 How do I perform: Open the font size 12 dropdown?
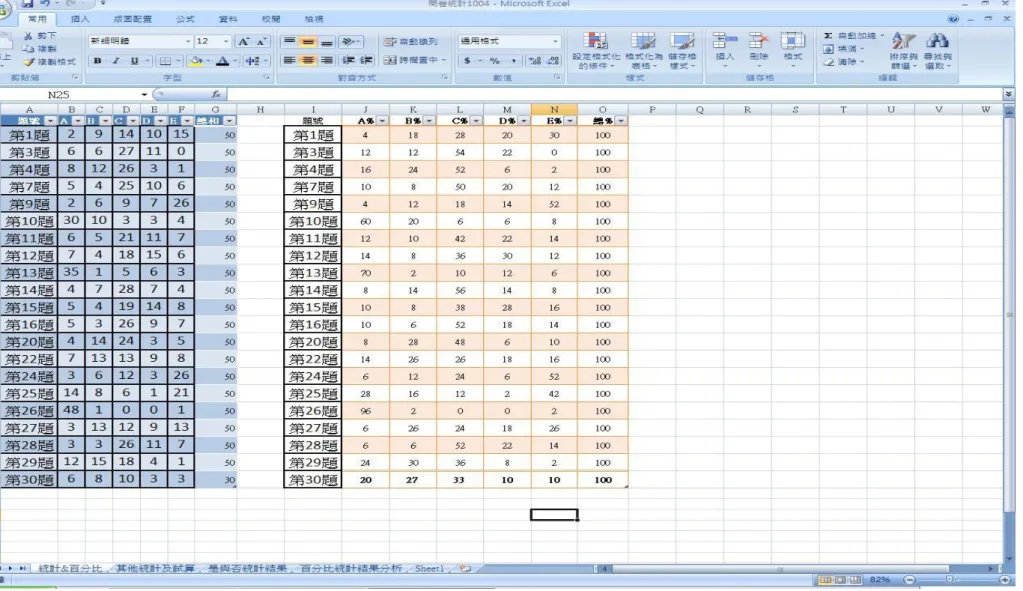pyautogui.click(x=226, y=41)
